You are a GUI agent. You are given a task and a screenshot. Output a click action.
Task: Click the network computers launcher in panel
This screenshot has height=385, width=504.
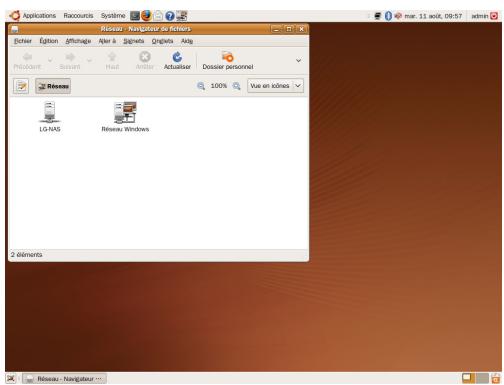click(x=182, y=16)
